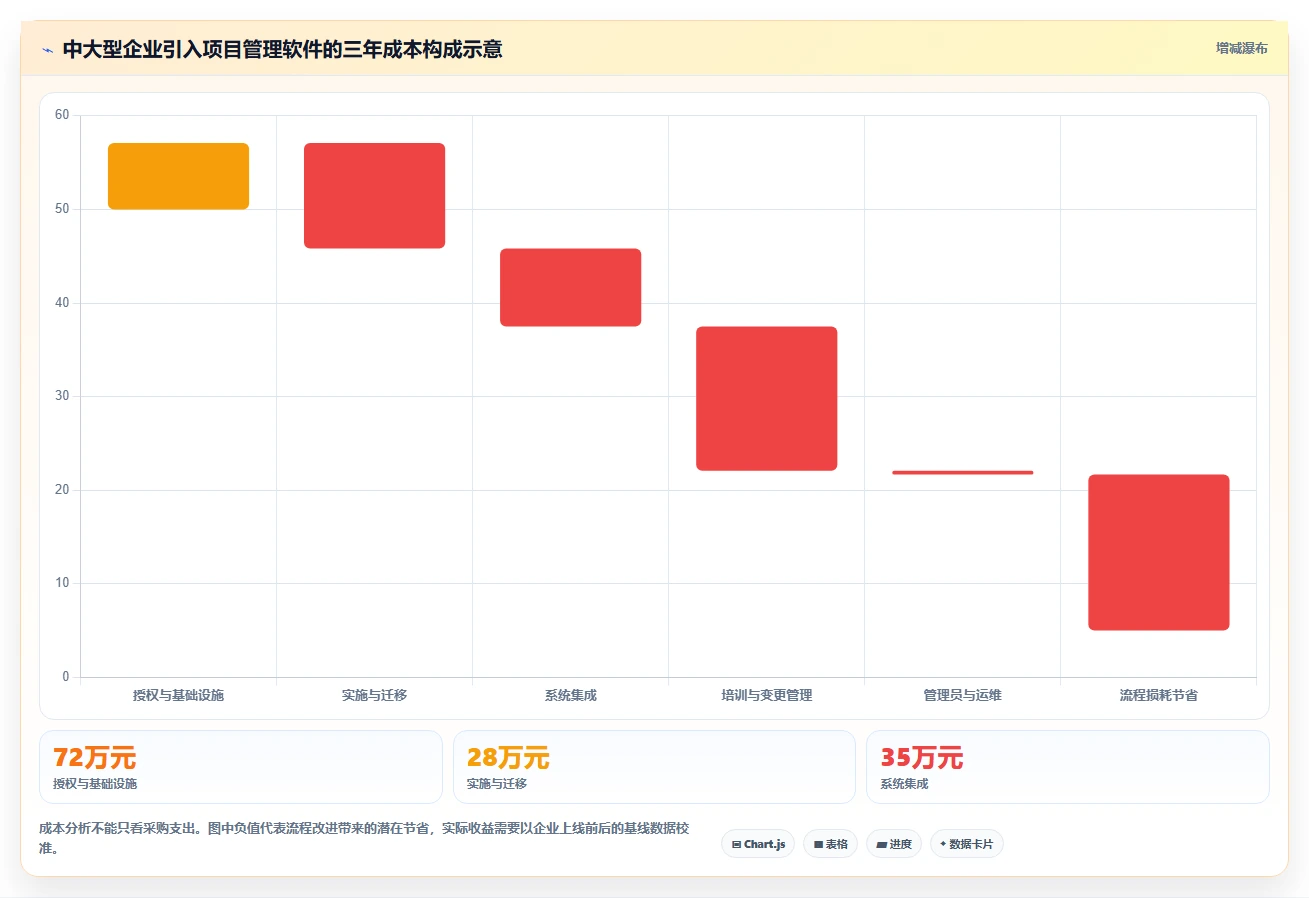Click the red 流程损耗节省 bar
The height and width of the screenshot is (898, 1309).
click(1158, 552)
